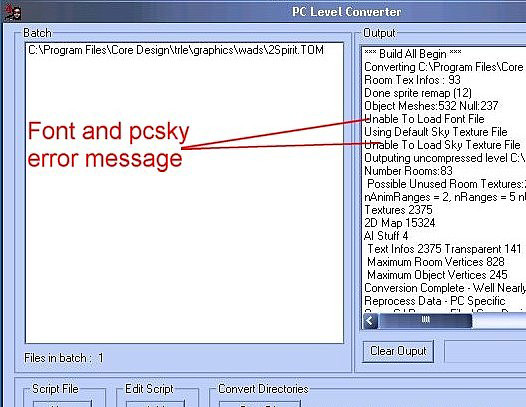This screenshot has width=526, height=407.
Task: Click the PC Level Converter title bar
Action: point(347,12)
